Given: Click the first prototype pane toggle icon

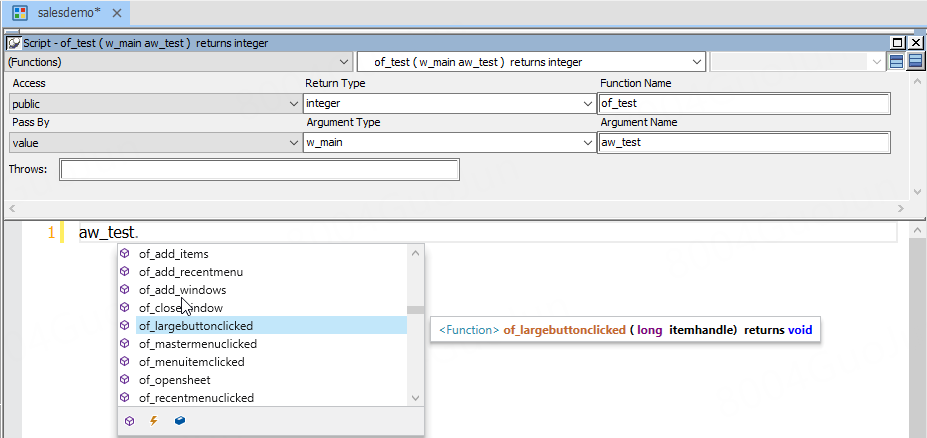Looking at the screenshot, I should [x=896, y=62].
